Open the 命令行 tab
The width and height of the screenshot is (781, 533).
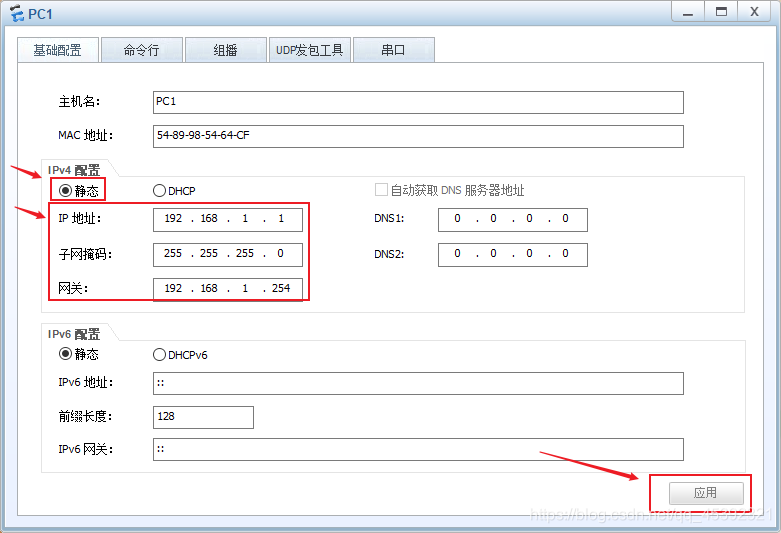pos(141,50)
